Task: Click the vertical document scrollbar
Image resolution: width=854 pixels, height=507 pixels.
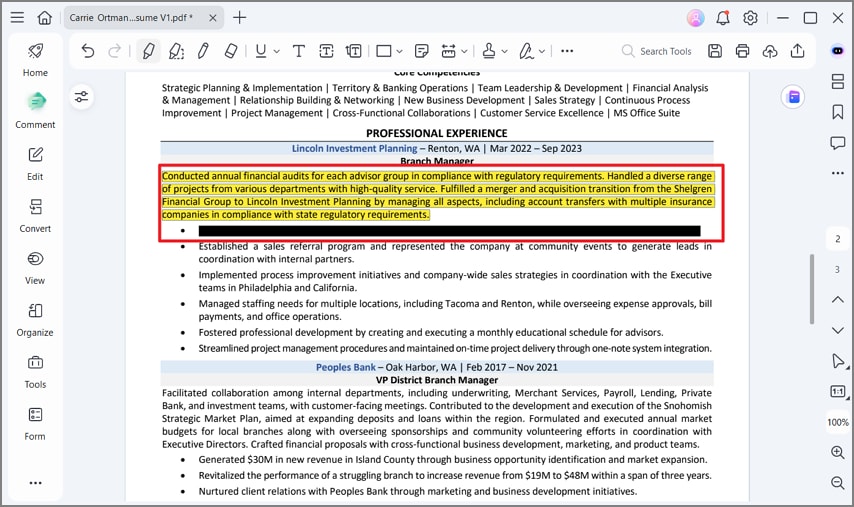Action: coord(812,289)
